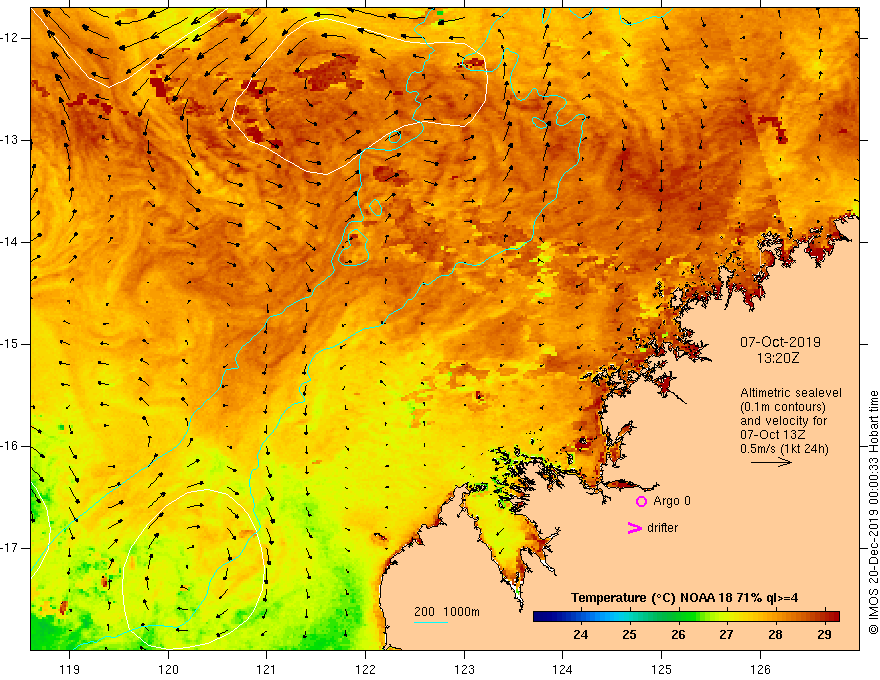
Task: Click the '13:20Z' time label
Action: (777, 358)
